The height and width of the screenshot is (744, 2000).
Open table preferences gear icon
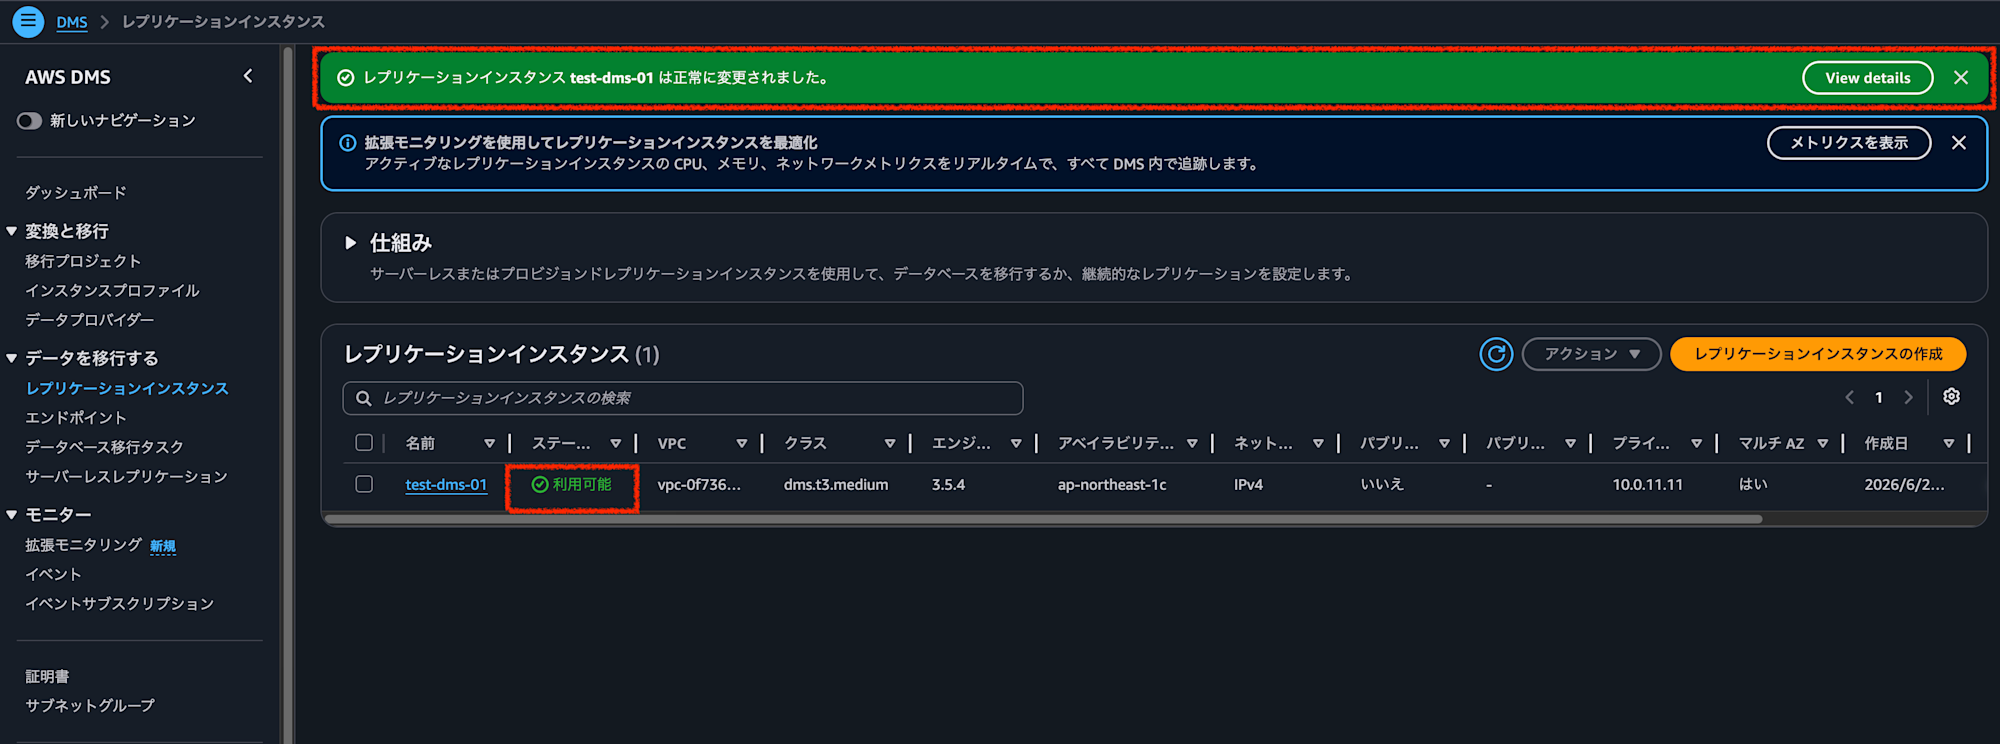point(1951,397)
